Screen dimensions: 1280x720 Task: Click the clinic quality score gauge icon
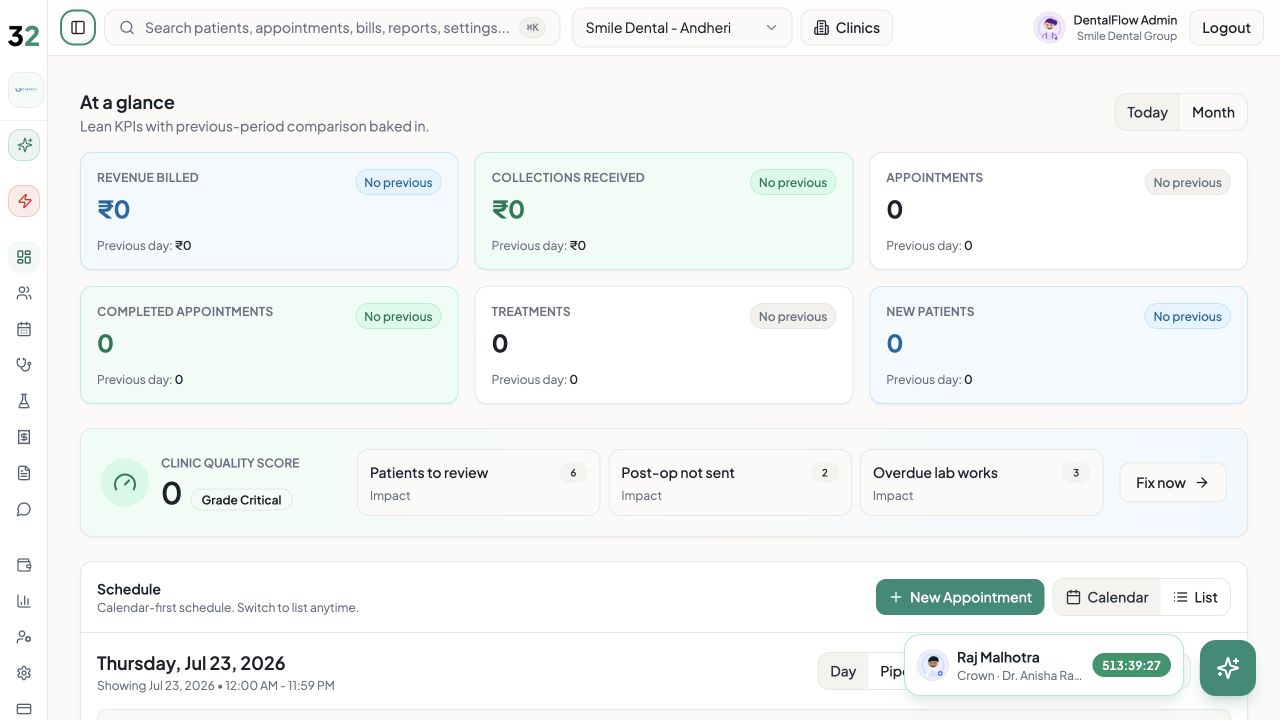125,483
